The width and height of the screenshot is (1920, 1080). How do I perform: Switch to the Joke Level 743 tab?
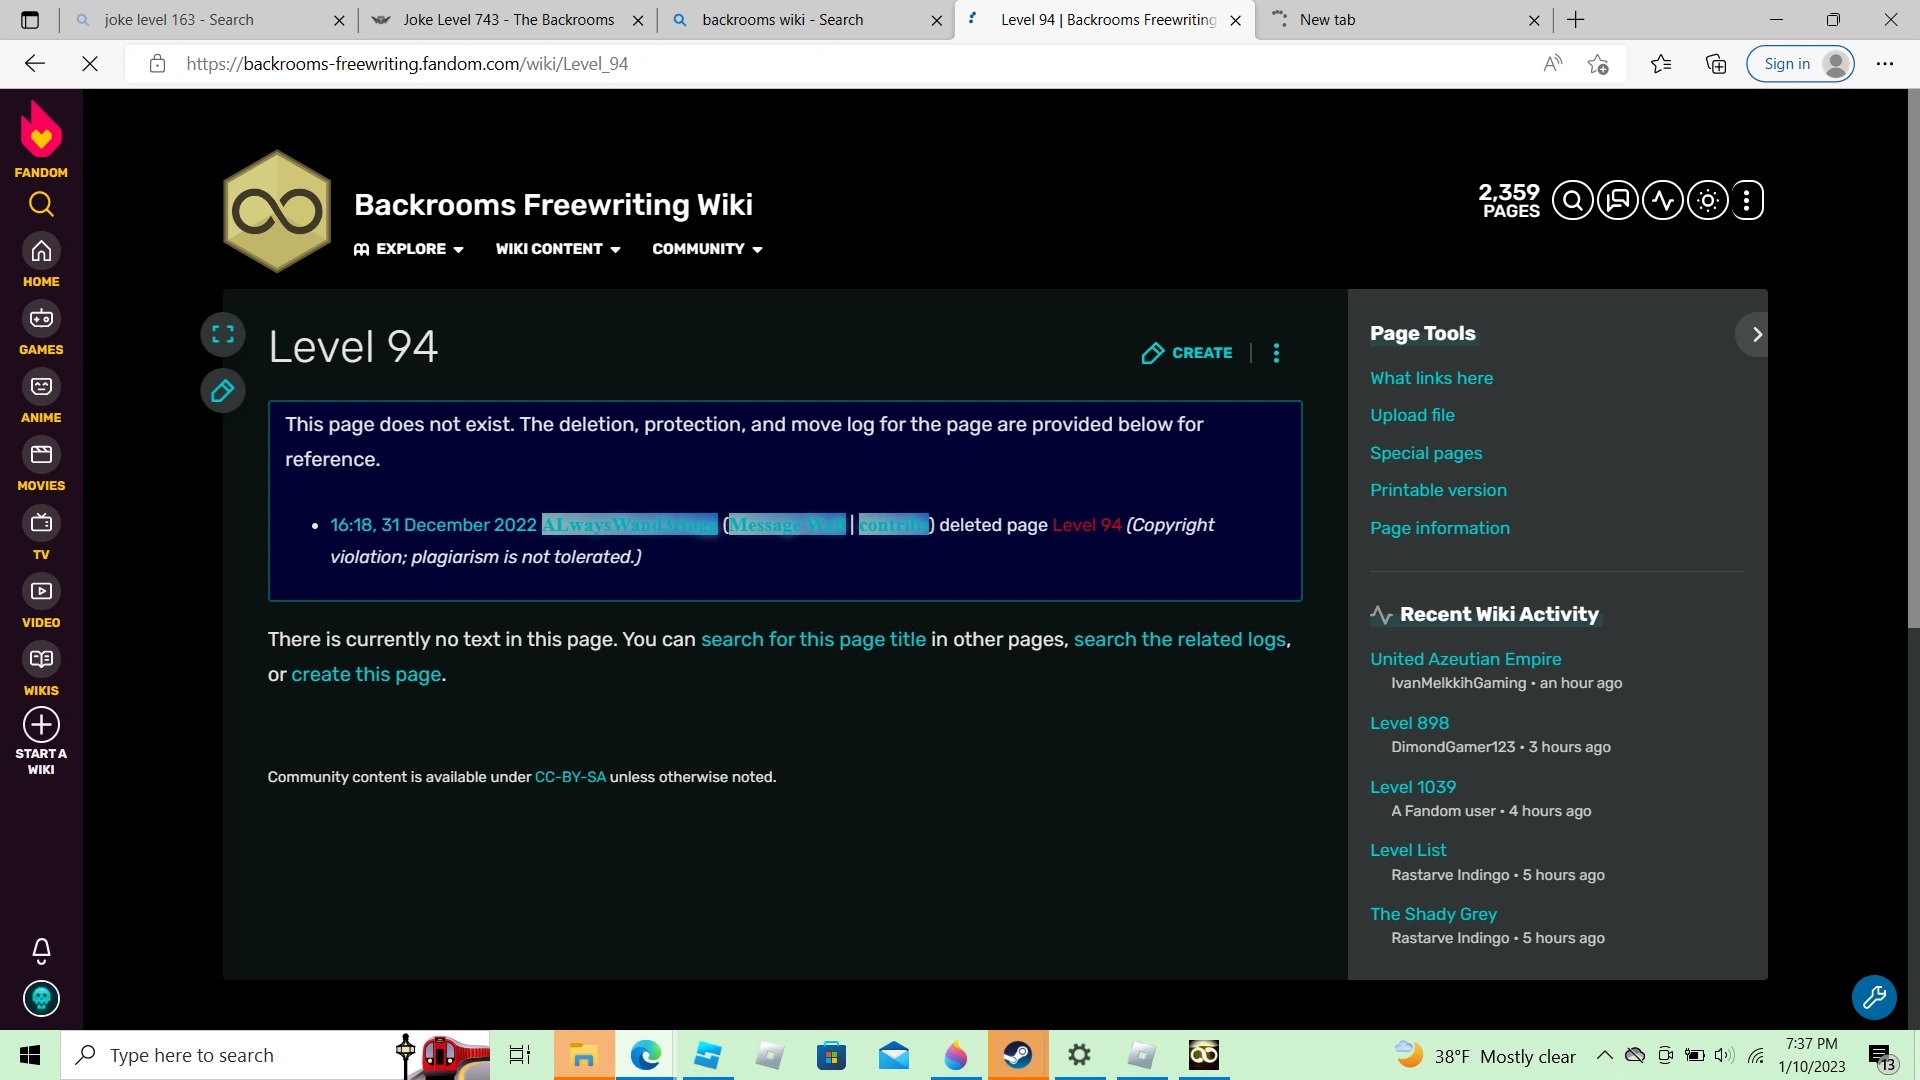508,20
